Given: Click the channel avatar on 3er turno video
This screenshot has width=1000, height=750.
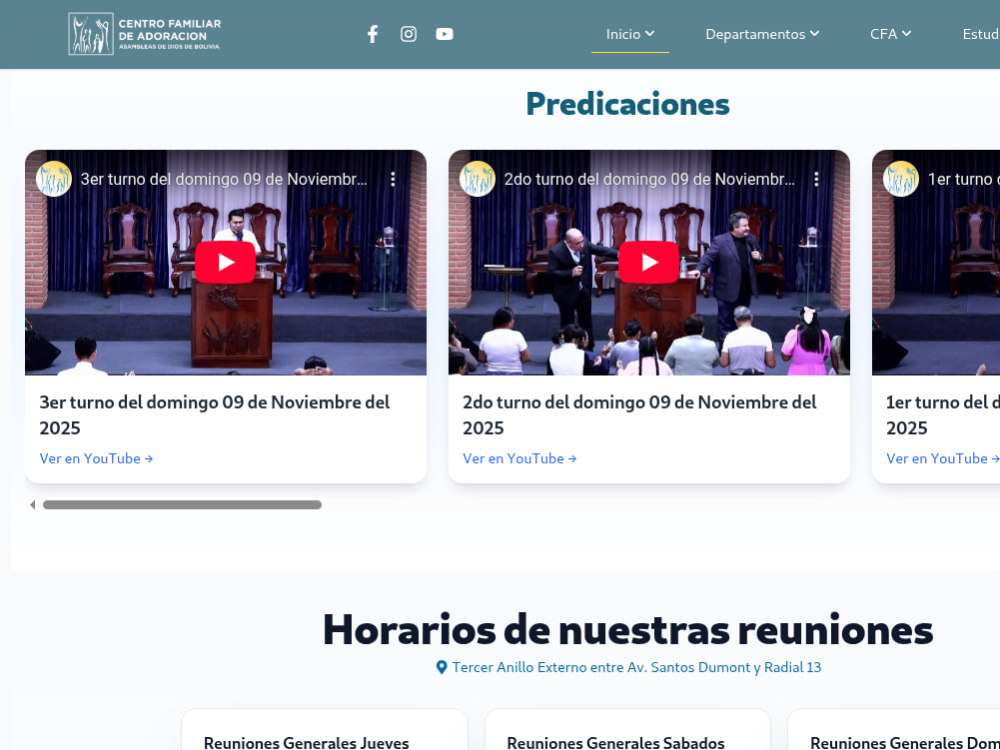Looking at the screenshot, I should (x=54, y=179).
